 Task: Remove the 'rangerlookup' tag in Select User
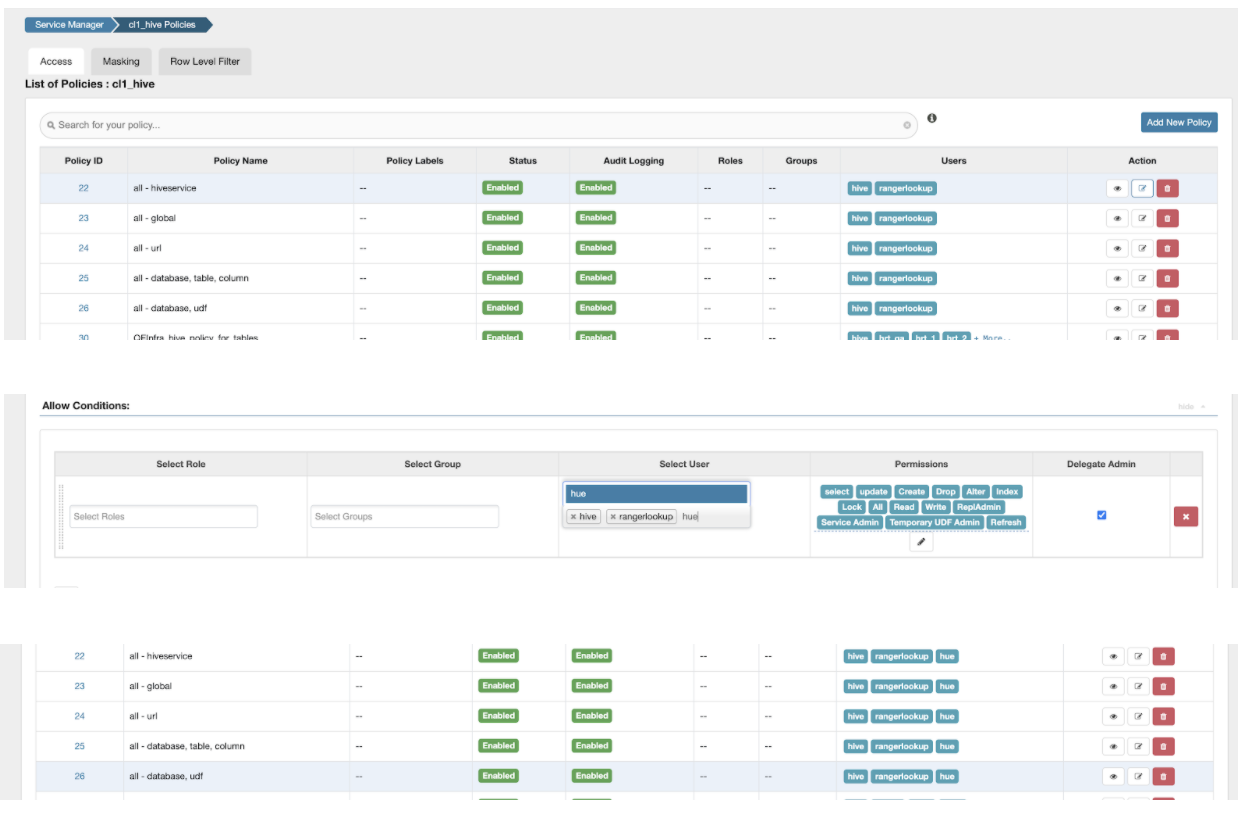(x=613, y=517)
